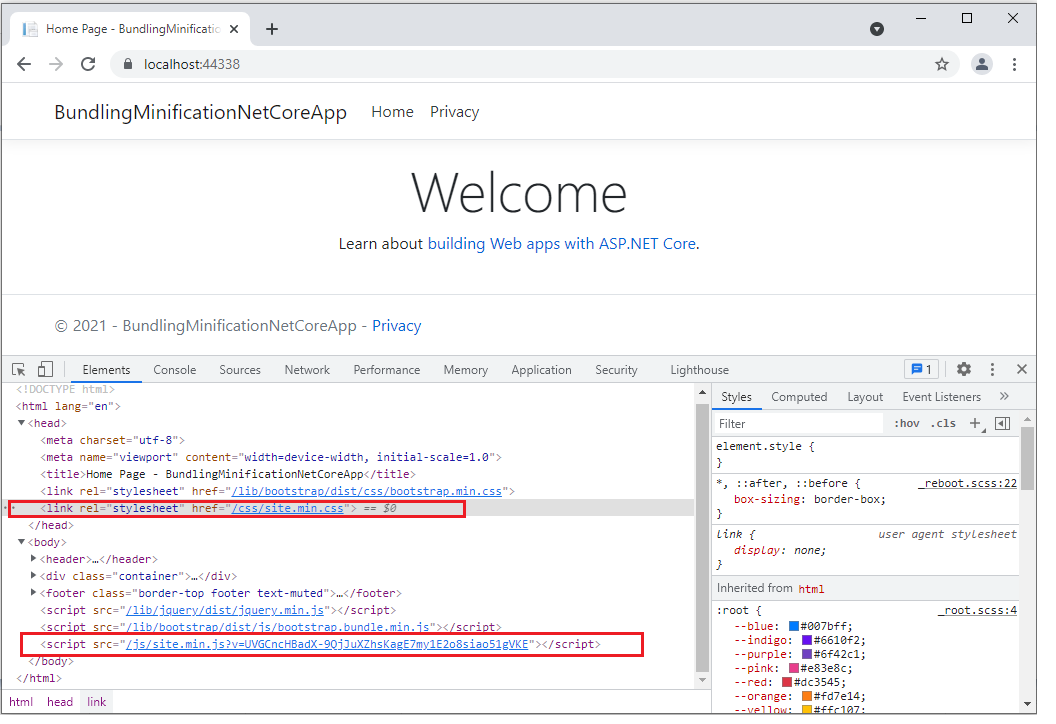Close the Home Page browser tab
This screenshot has width=1056, height=724.
coord(234,29)
